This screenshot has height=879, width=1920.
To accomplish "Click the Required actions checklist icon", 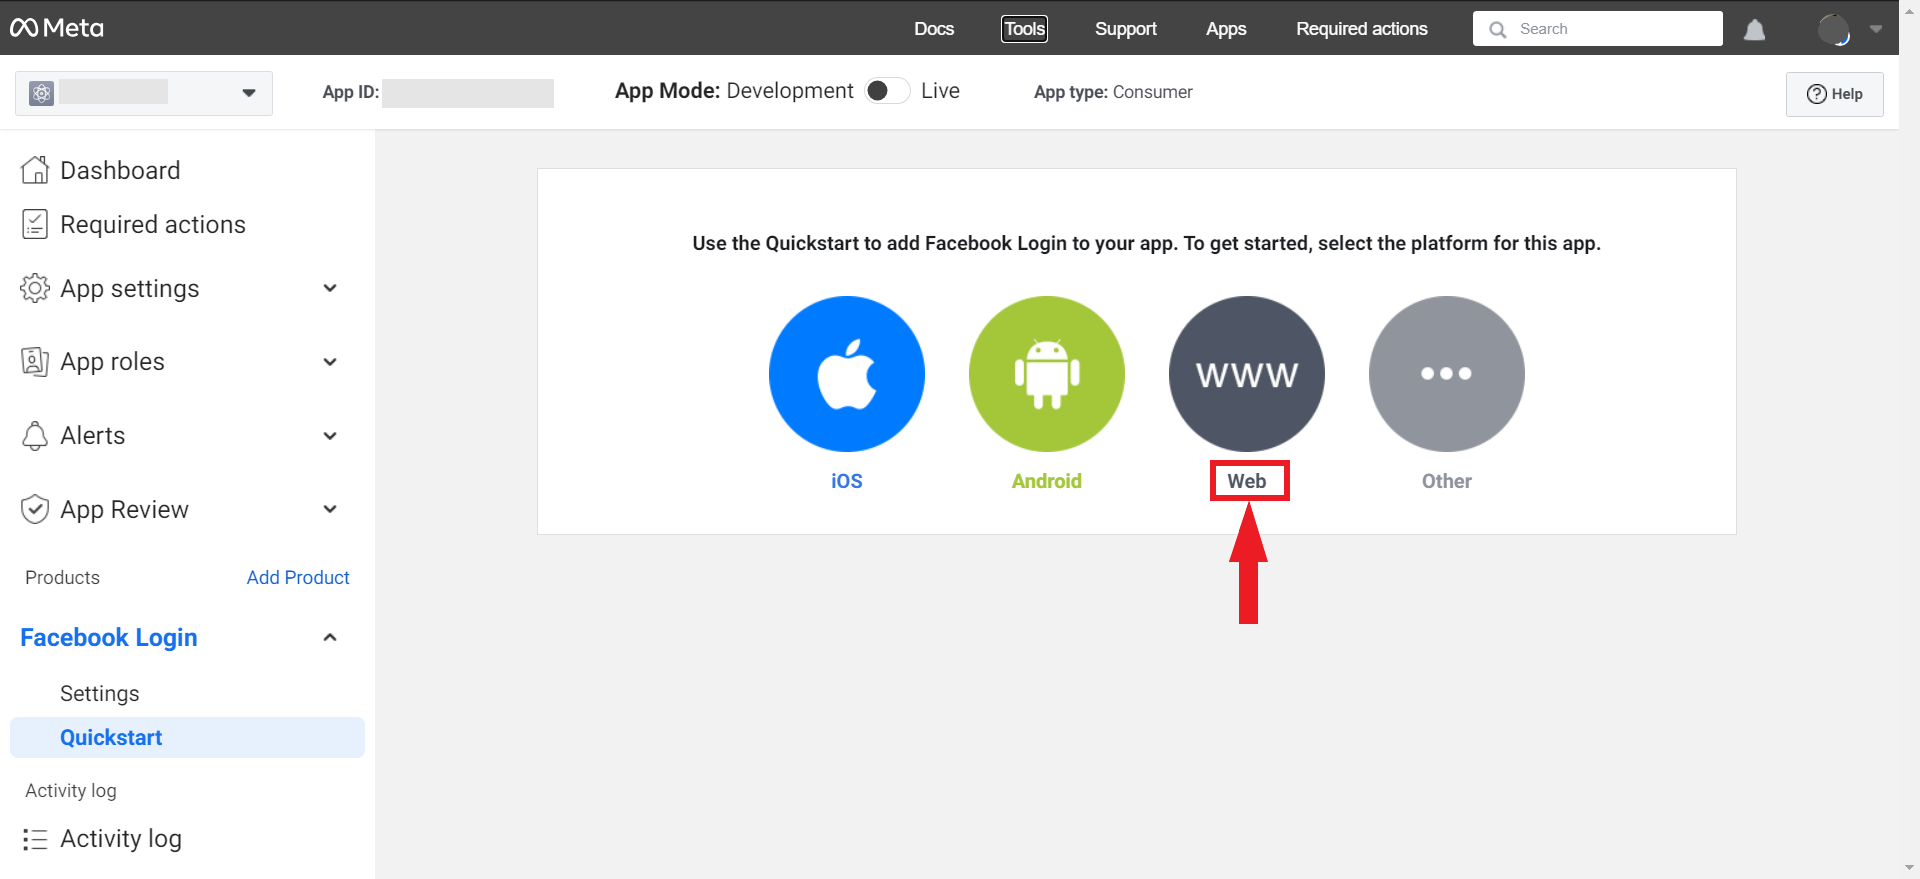I will pyautogui.click(x=35, y=224).
